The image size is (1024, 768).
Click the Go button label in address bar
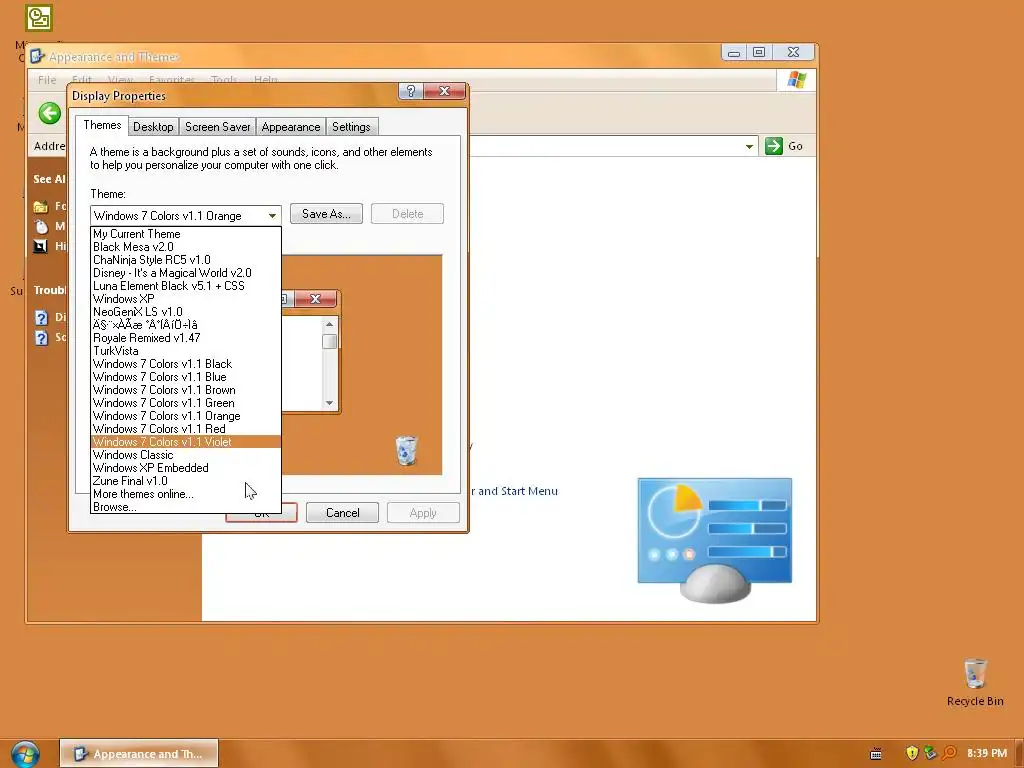(x=795, y=146)
